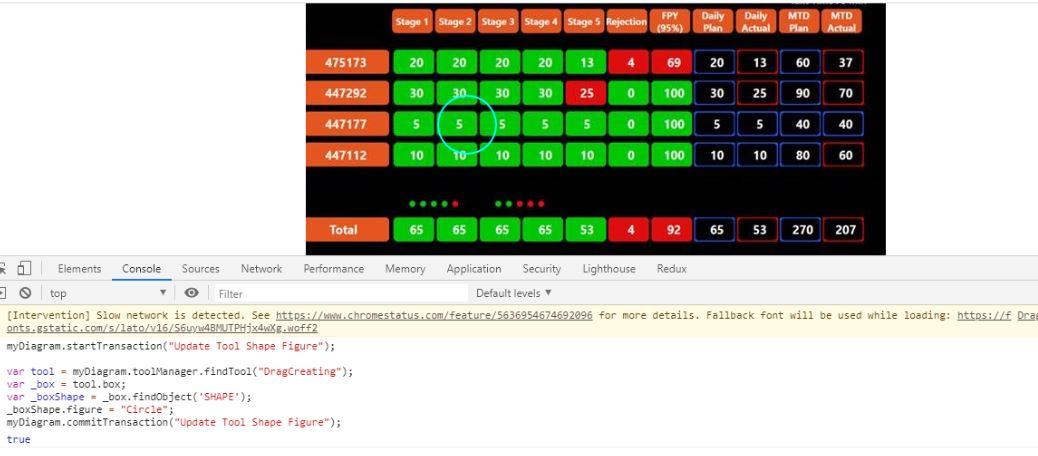Click the _boxShape.figure = "Circle" console line
Screen dimensions: 1038x456
pyautogui.click(x=90, y=410)
